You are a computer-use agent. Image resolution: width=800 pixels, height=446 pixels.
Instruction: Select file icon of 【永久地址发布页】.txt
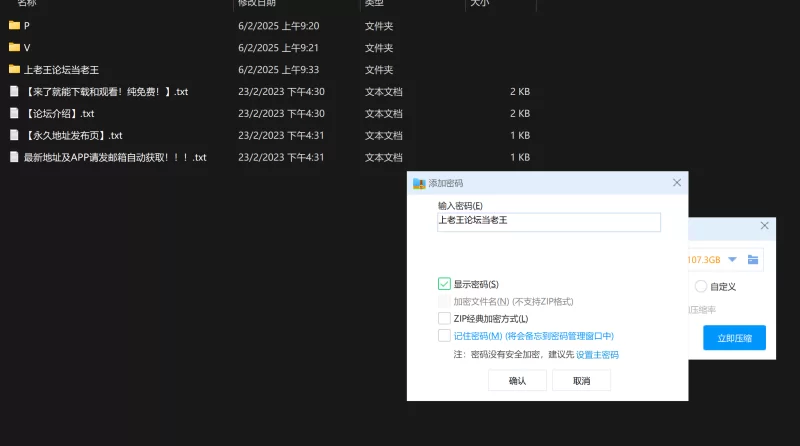coord(14,135)
